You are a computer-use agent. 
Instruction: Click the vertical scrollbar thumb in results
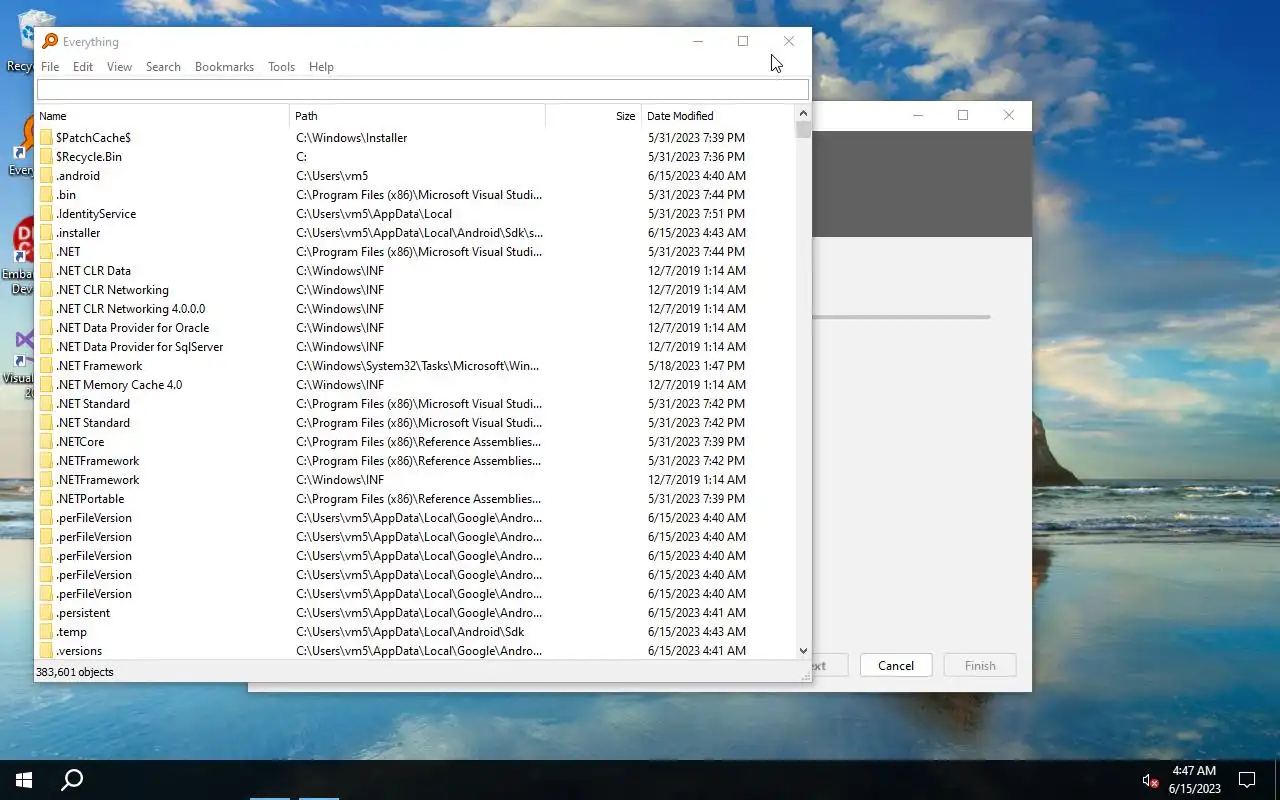tap(803, 130)
